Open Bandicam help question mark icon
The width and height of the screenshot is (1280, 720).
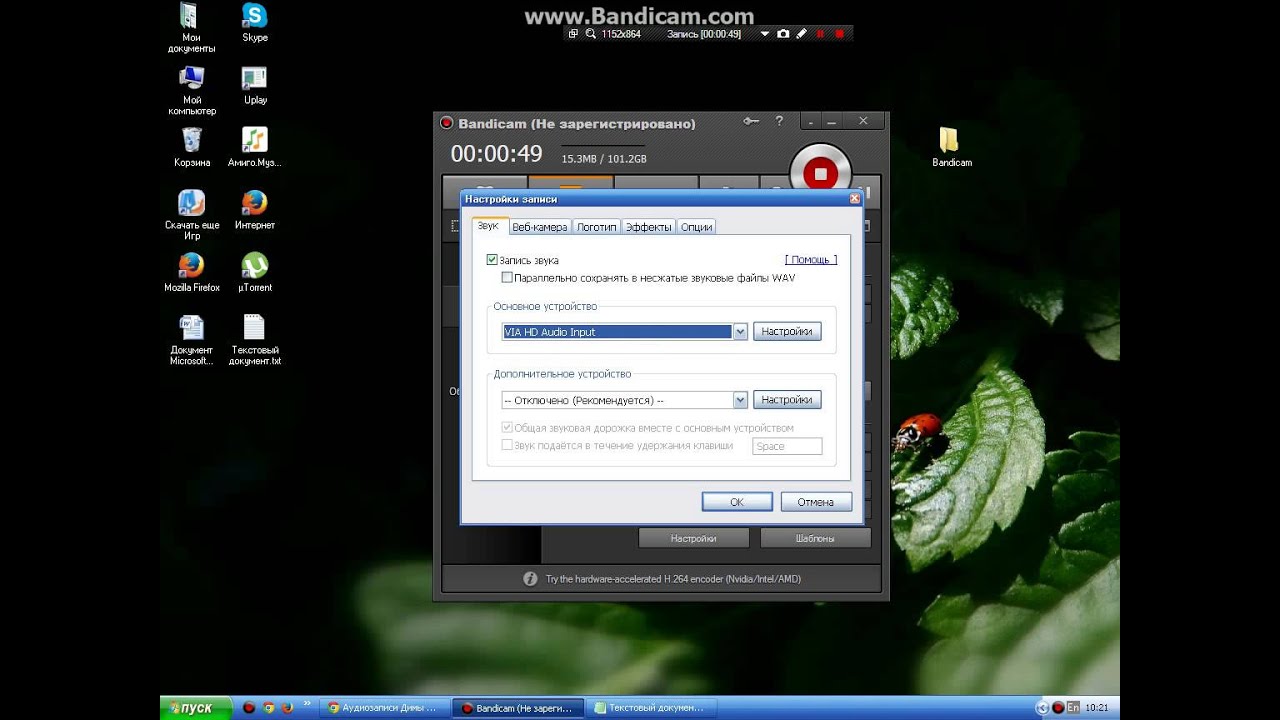tap(779, 121)
